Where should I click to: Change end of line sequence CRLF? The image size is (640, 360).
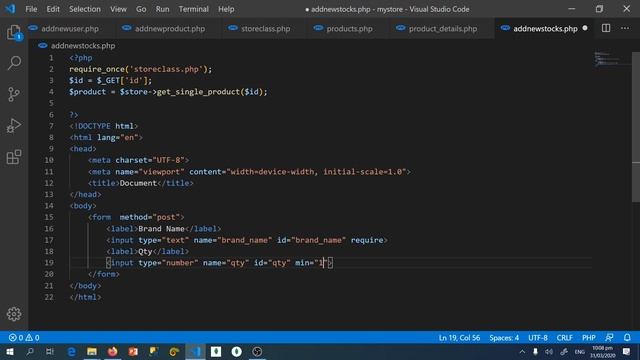564,338
